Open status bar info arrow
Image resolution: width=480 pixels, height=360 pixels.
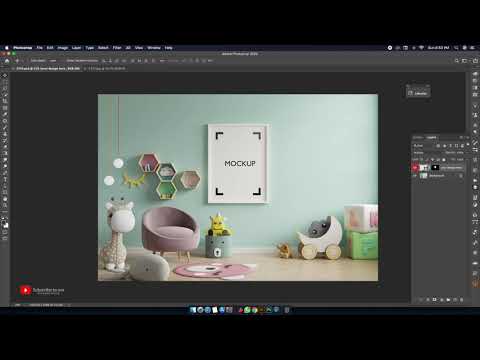[69, 305]
